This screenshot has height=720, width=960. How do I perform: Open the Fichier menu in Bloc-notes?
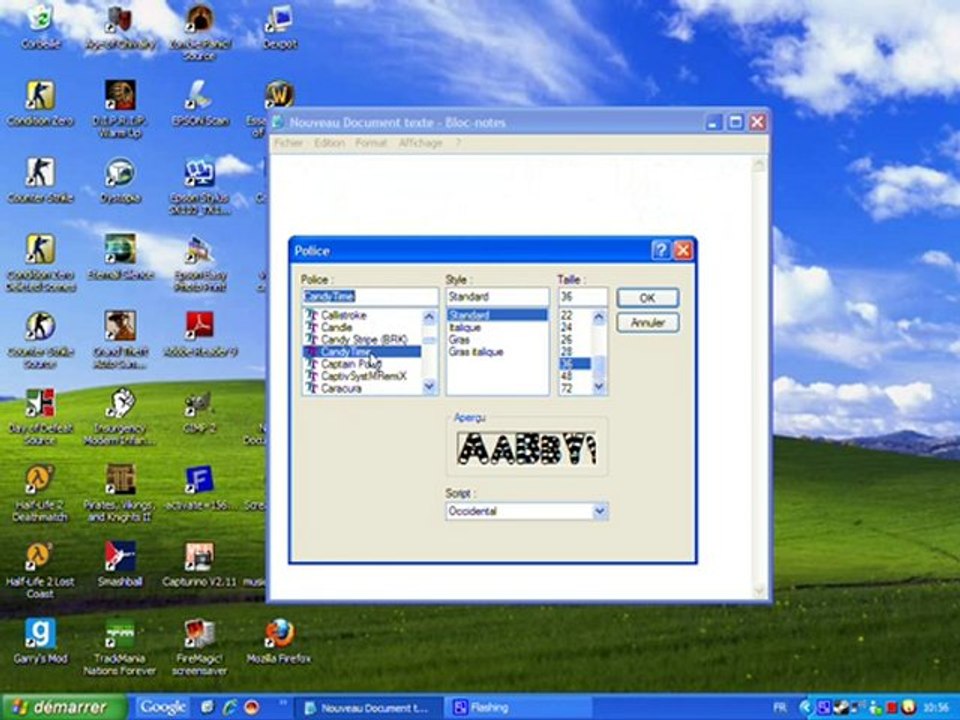[288, 143]
